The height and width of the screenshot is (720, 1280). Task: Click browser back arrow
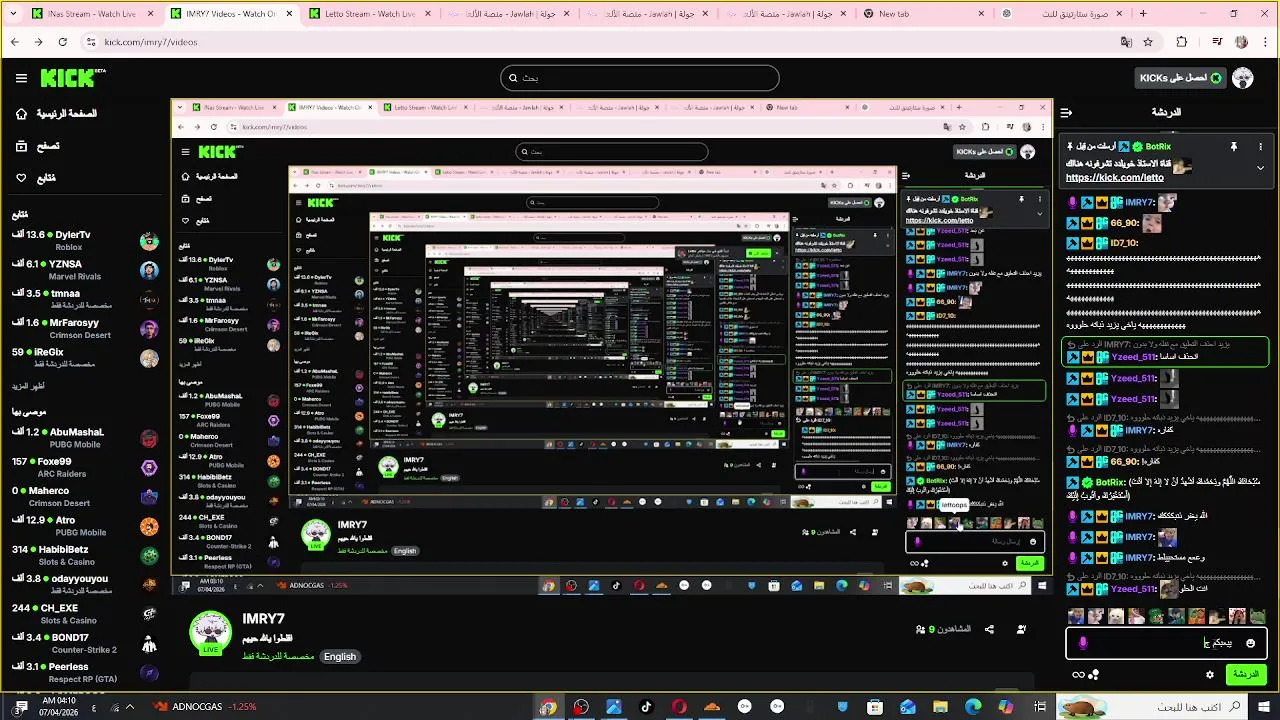pyautogui.click(x=14, y=42)
